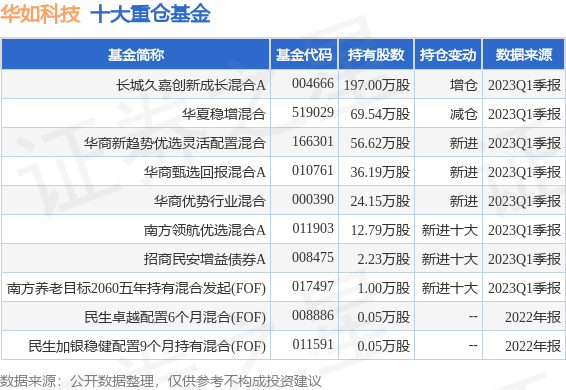The width and height of the screenshot is (566, 390).
Task: Select fund name 招商民安增益债券A
Action: tap(205, 259)
